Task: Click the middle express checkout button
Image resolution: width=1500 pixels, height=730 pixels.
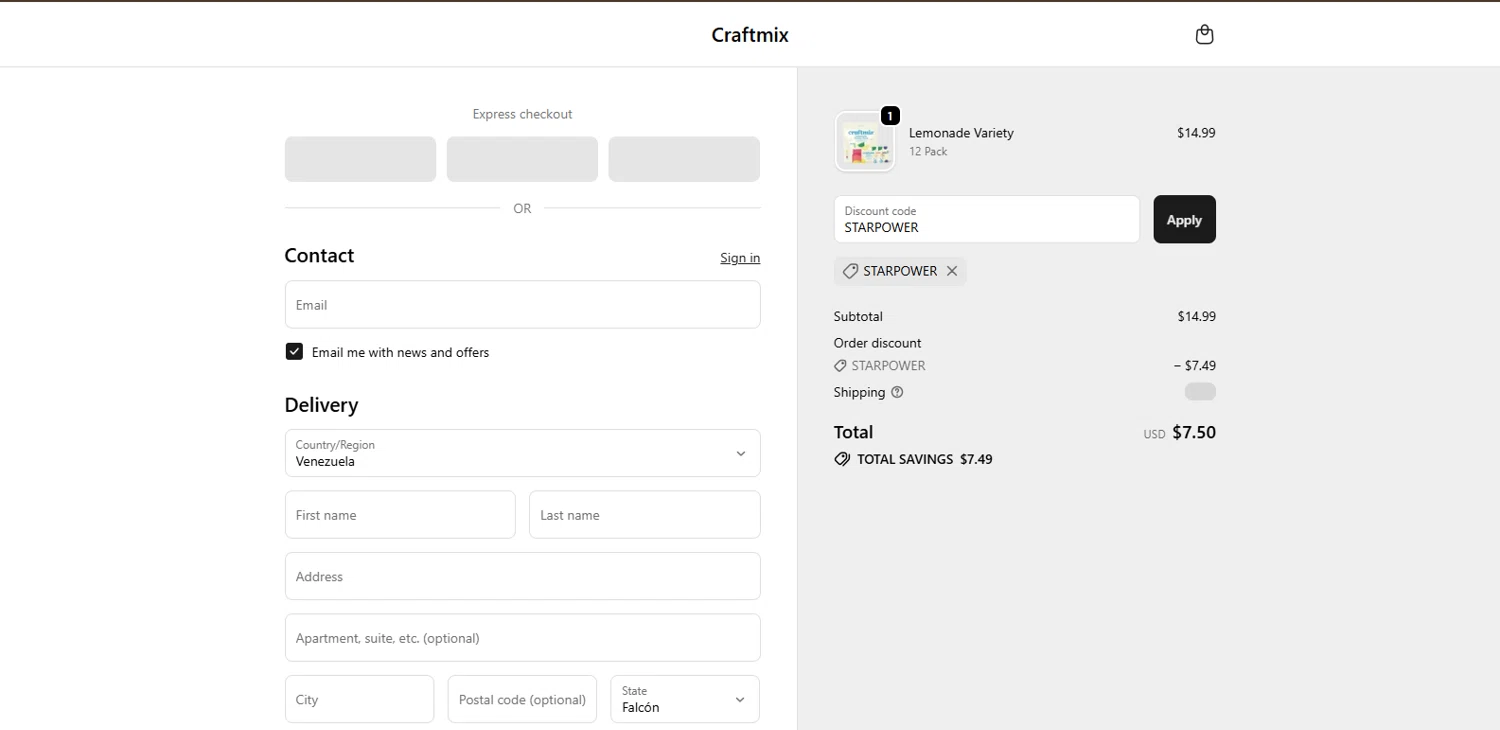Action: pos(522,159)
